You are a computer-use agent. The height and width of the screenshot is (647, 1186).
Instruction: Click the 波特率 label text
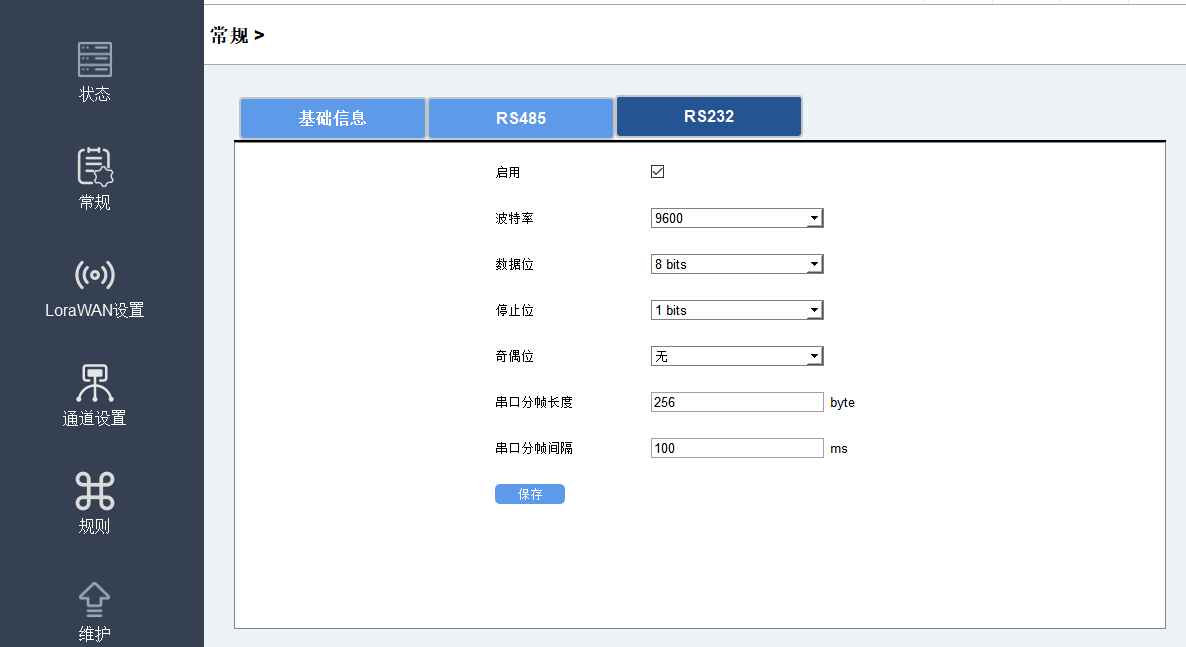click(x=514, y=219)
